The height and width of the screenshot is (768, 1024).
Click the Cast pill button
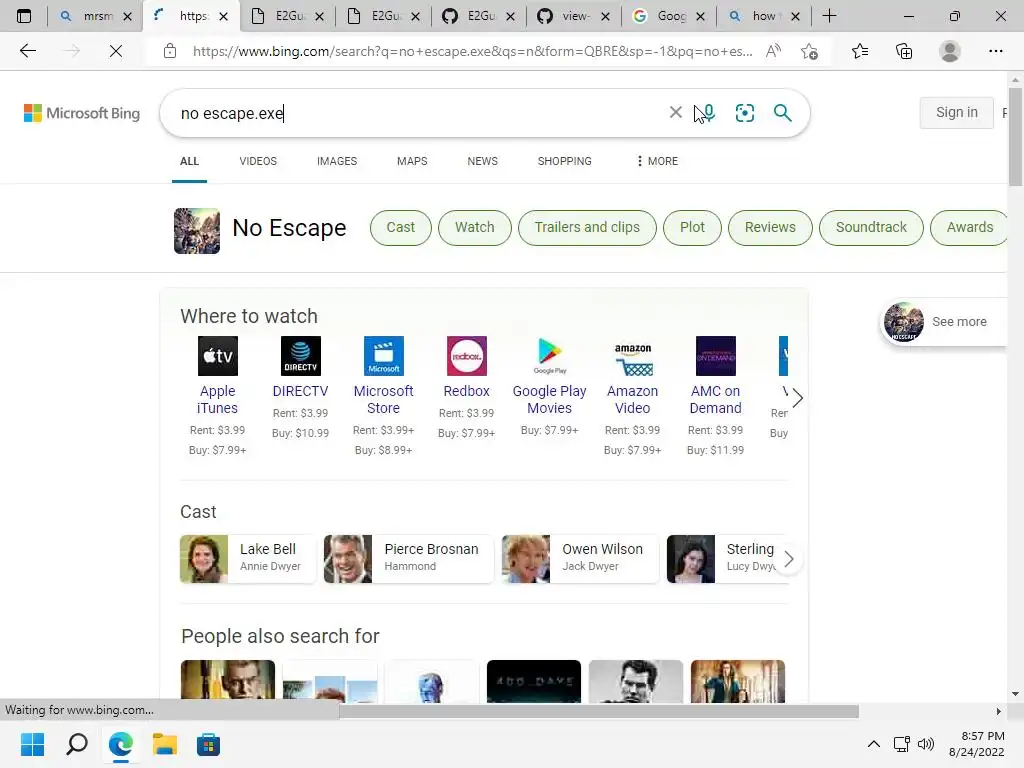click(x=400, y=227)
